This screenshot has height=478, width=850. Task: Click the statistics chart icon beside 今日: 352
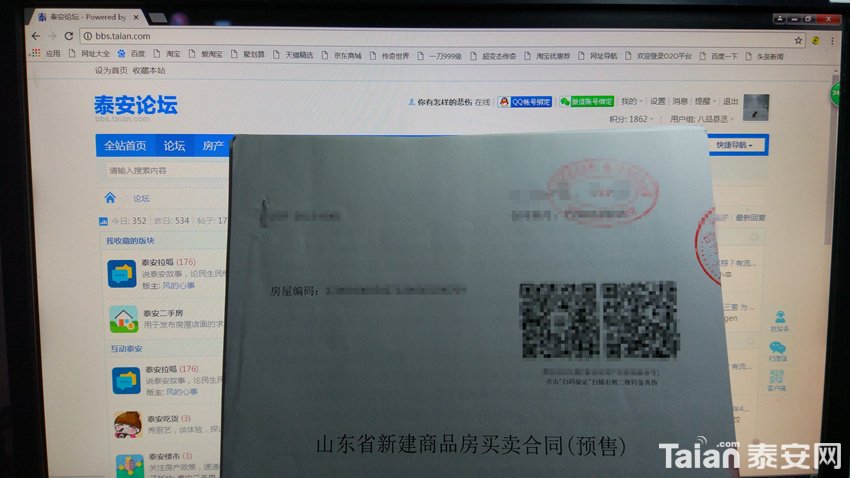(104, 221)
